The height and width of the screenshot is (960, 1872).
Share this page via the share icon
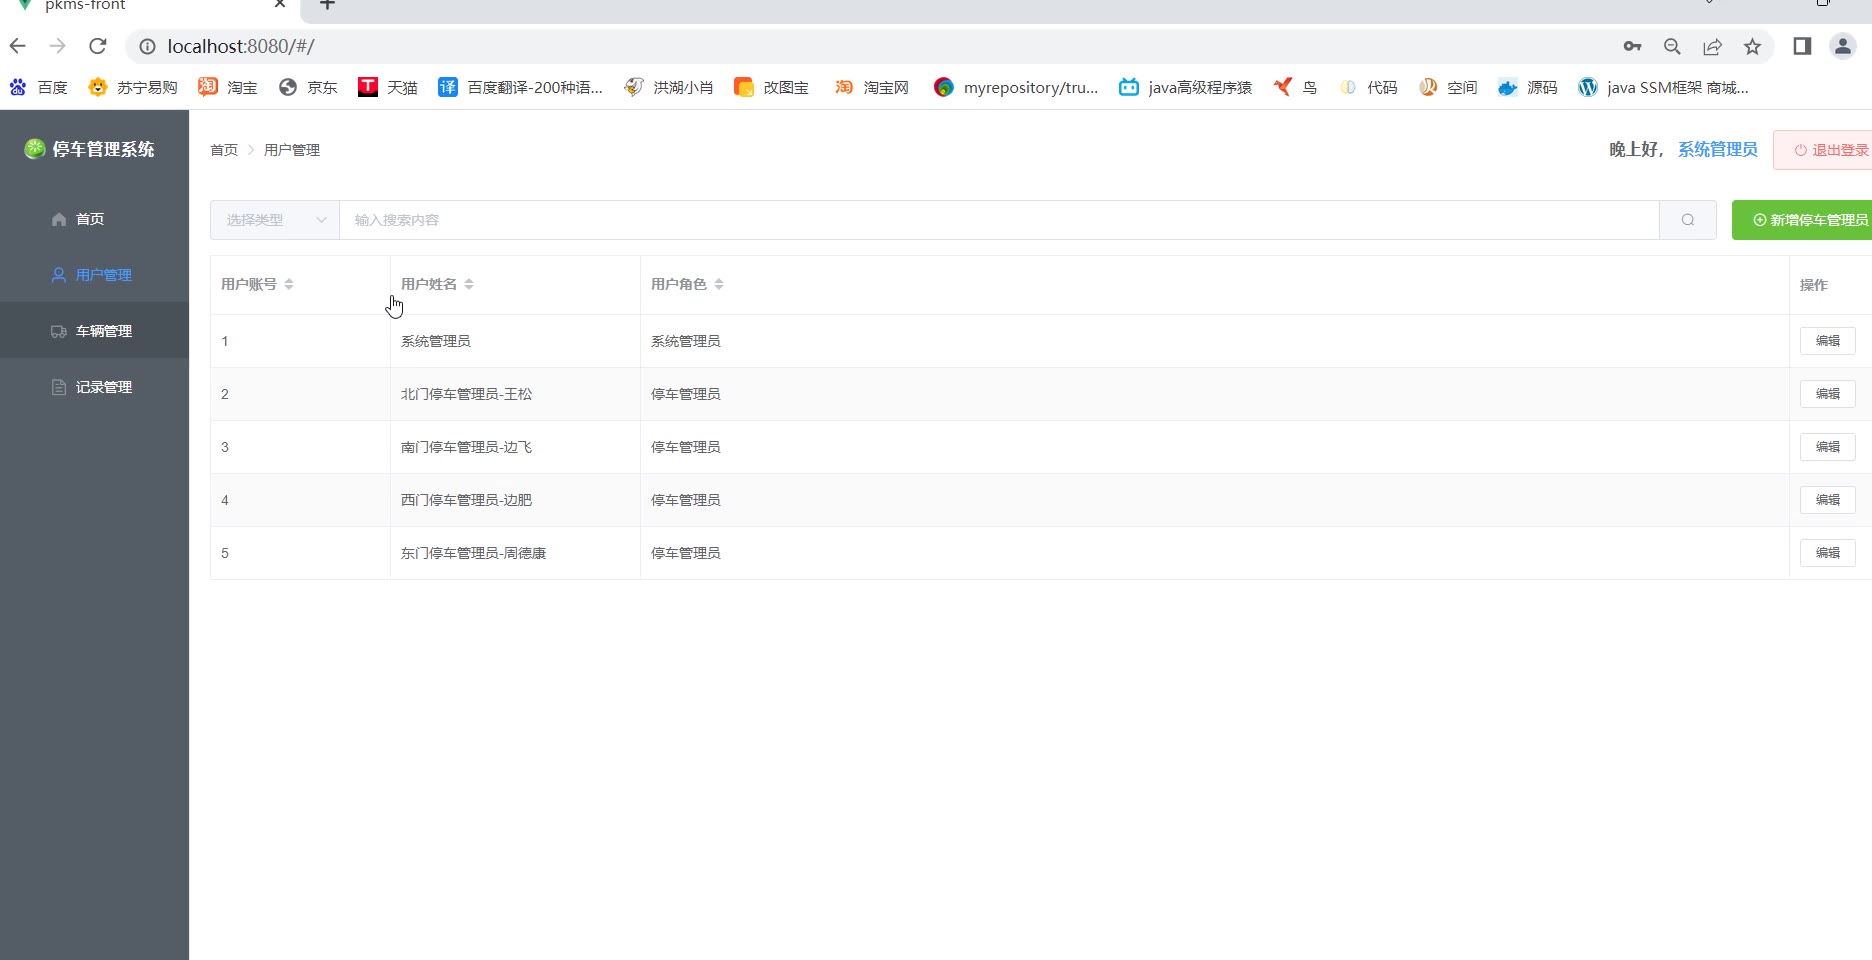point(1713,46)
